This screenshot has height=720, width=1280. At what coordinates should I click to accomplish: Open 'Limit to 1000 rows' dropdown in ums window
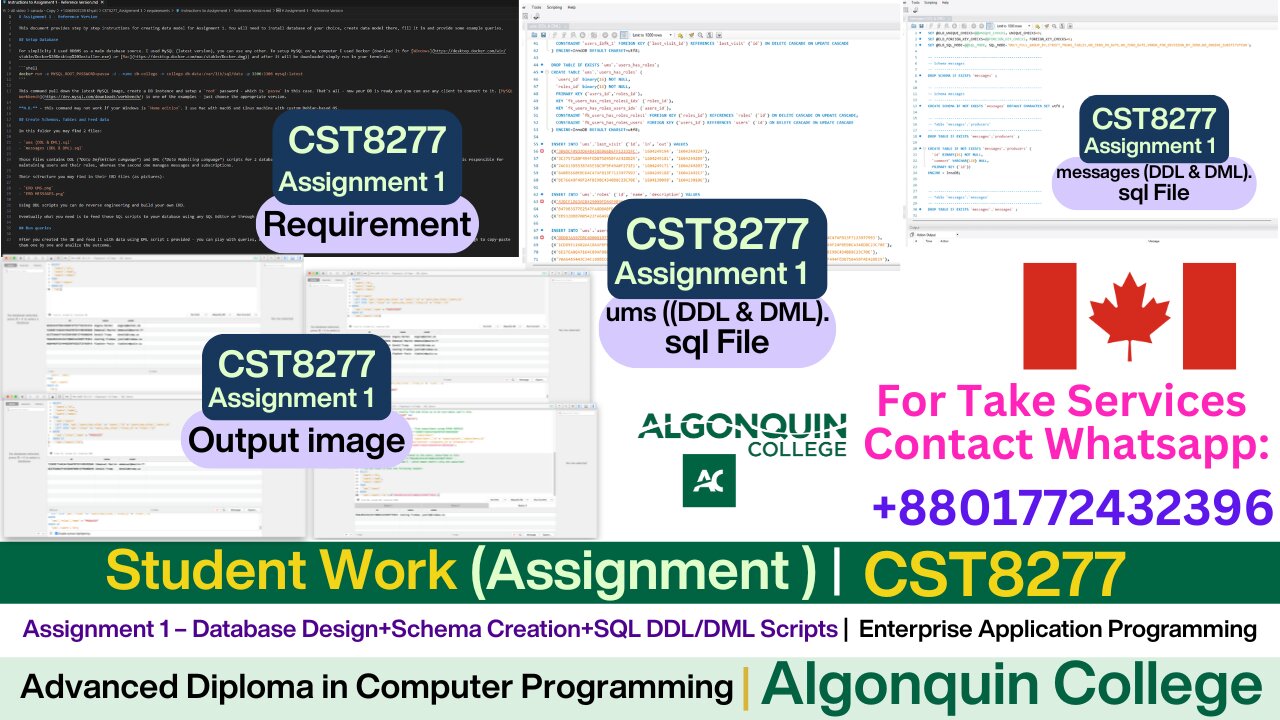point(653,35)
